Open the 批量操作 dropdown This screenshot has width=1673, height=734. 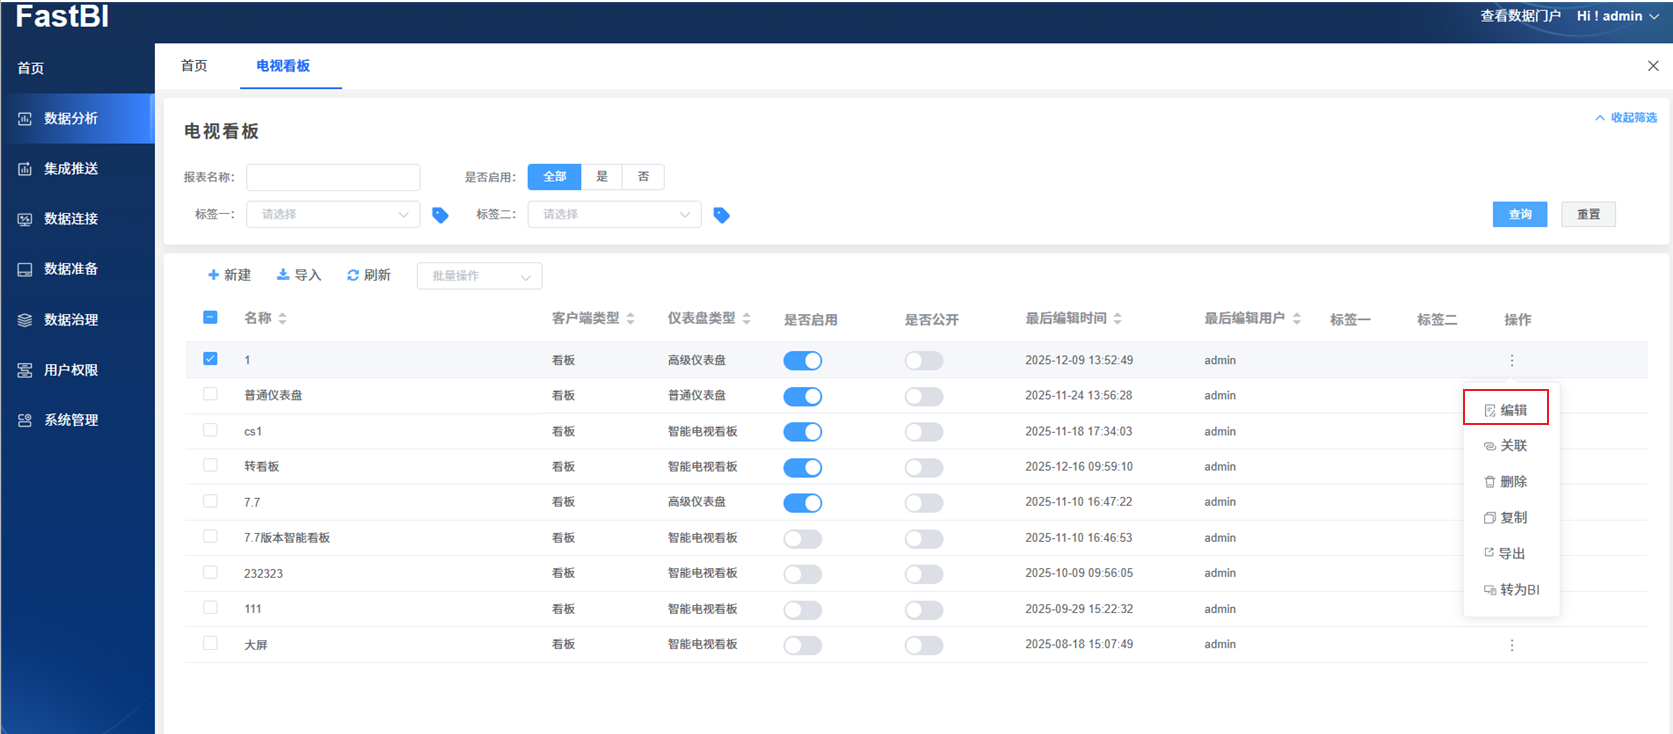pos(479,276)
